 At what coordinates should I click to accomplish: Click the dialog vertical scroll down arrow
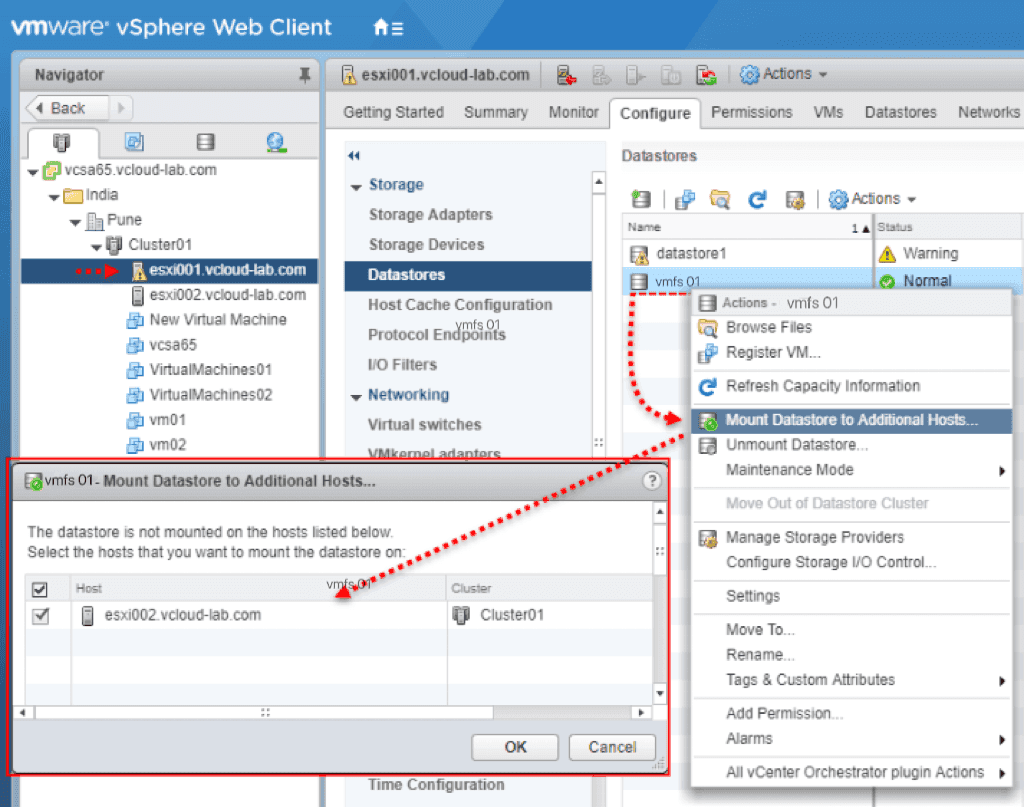[660, 693]
